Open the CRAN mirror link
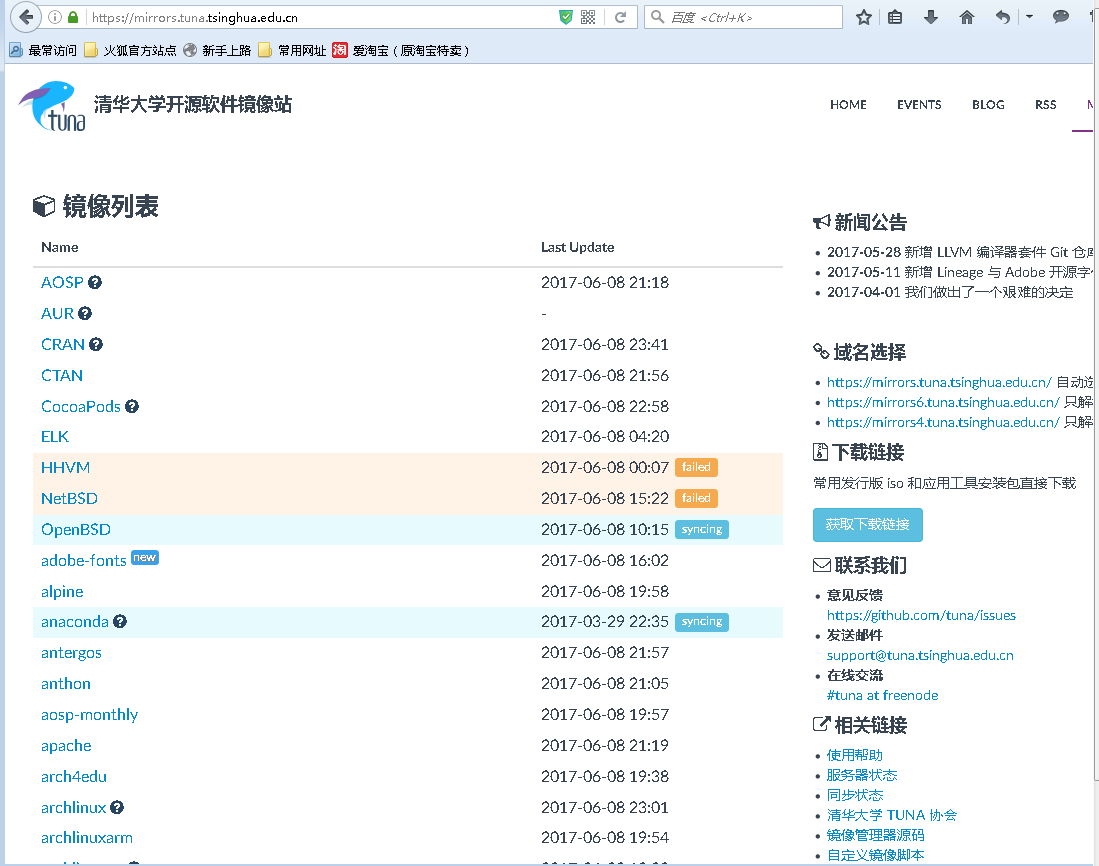This screenshot has height=866, width=1099. tap(62, 344)
